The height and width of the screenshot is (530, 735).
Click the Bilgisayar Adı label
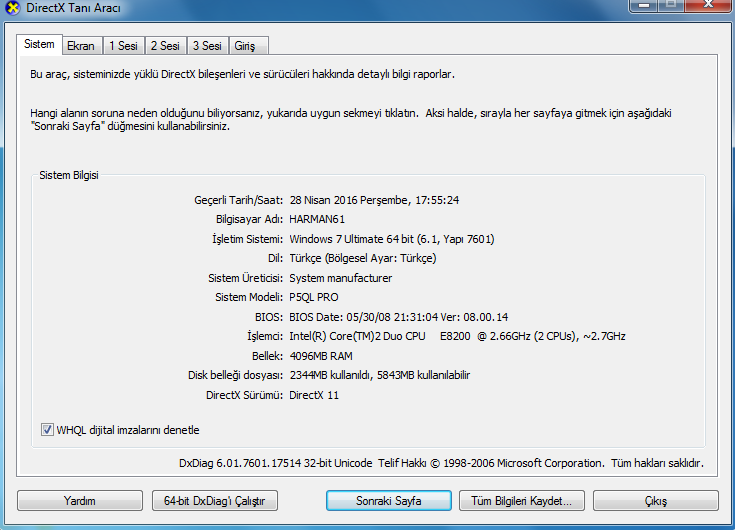(x=249, y=219)
